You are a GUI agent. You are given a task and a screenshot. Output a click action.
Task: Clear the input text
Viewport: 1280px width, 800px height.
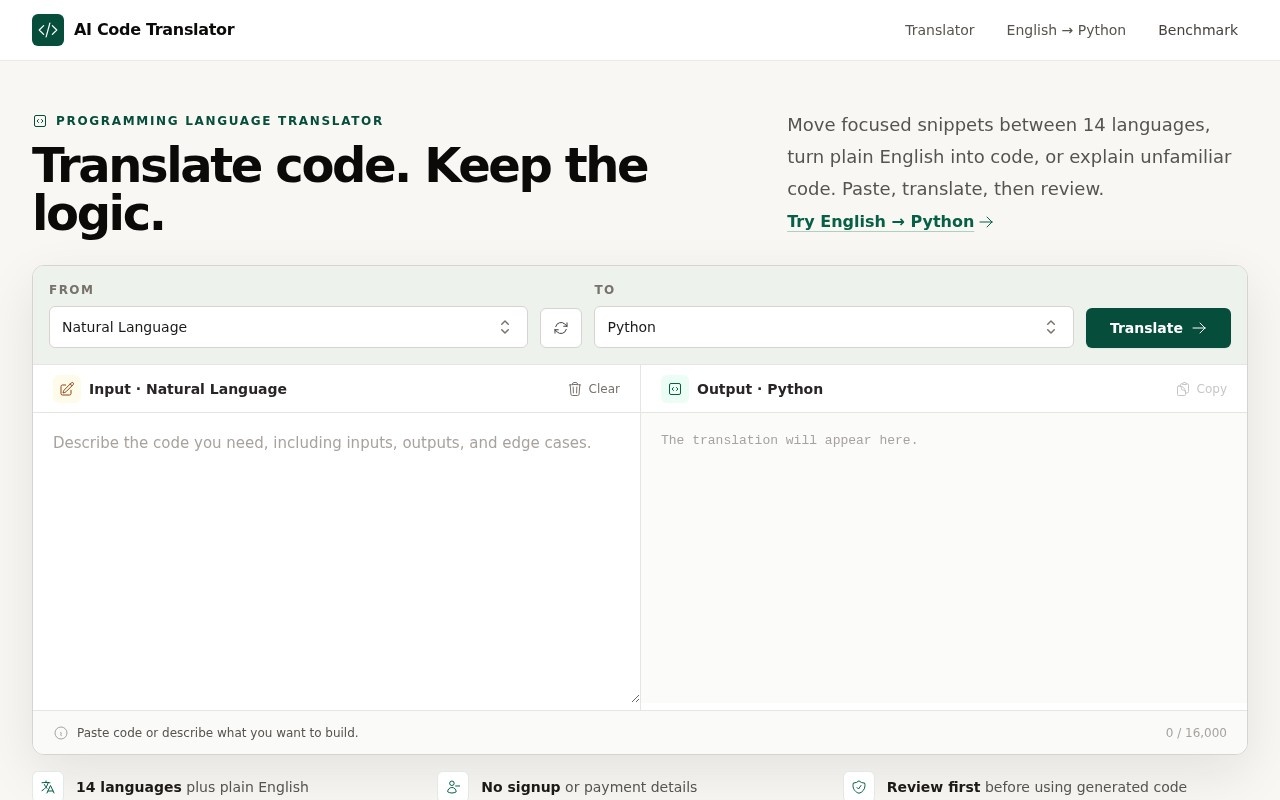(594, 389)
